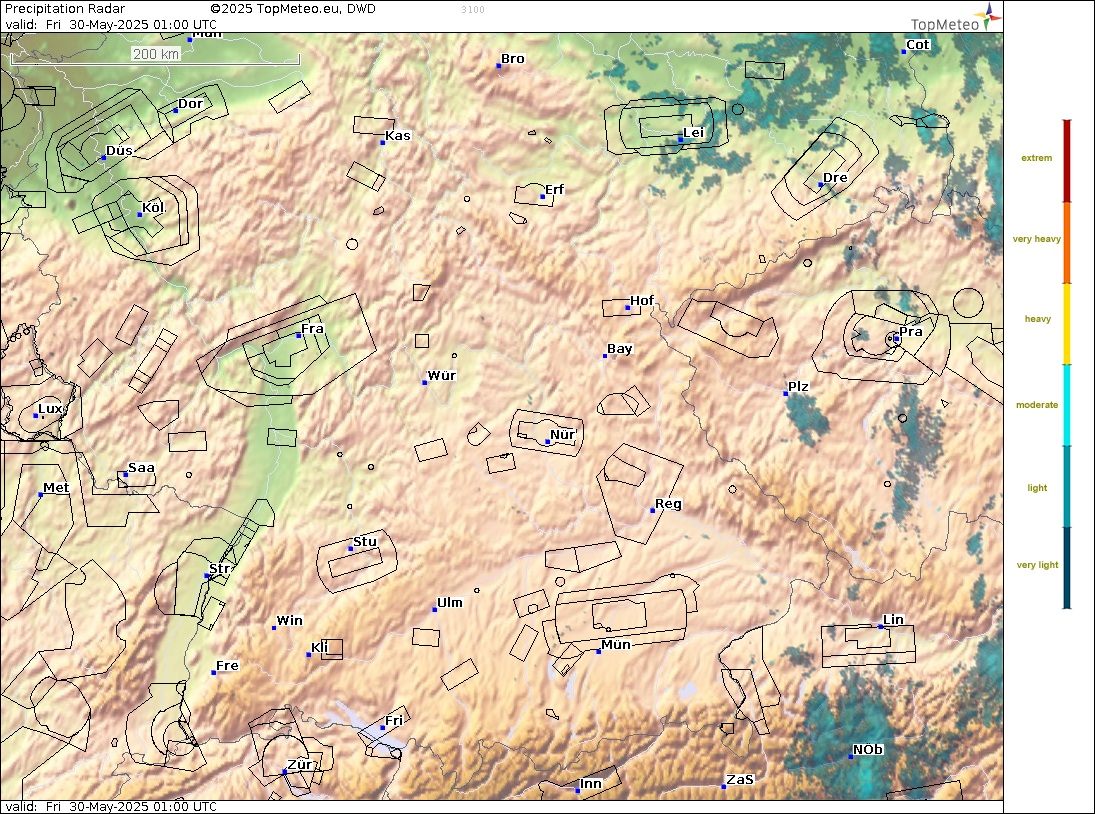Screen dimensions: 1095x814
Task: Click the 'Lux' city label
Action: 50,408
